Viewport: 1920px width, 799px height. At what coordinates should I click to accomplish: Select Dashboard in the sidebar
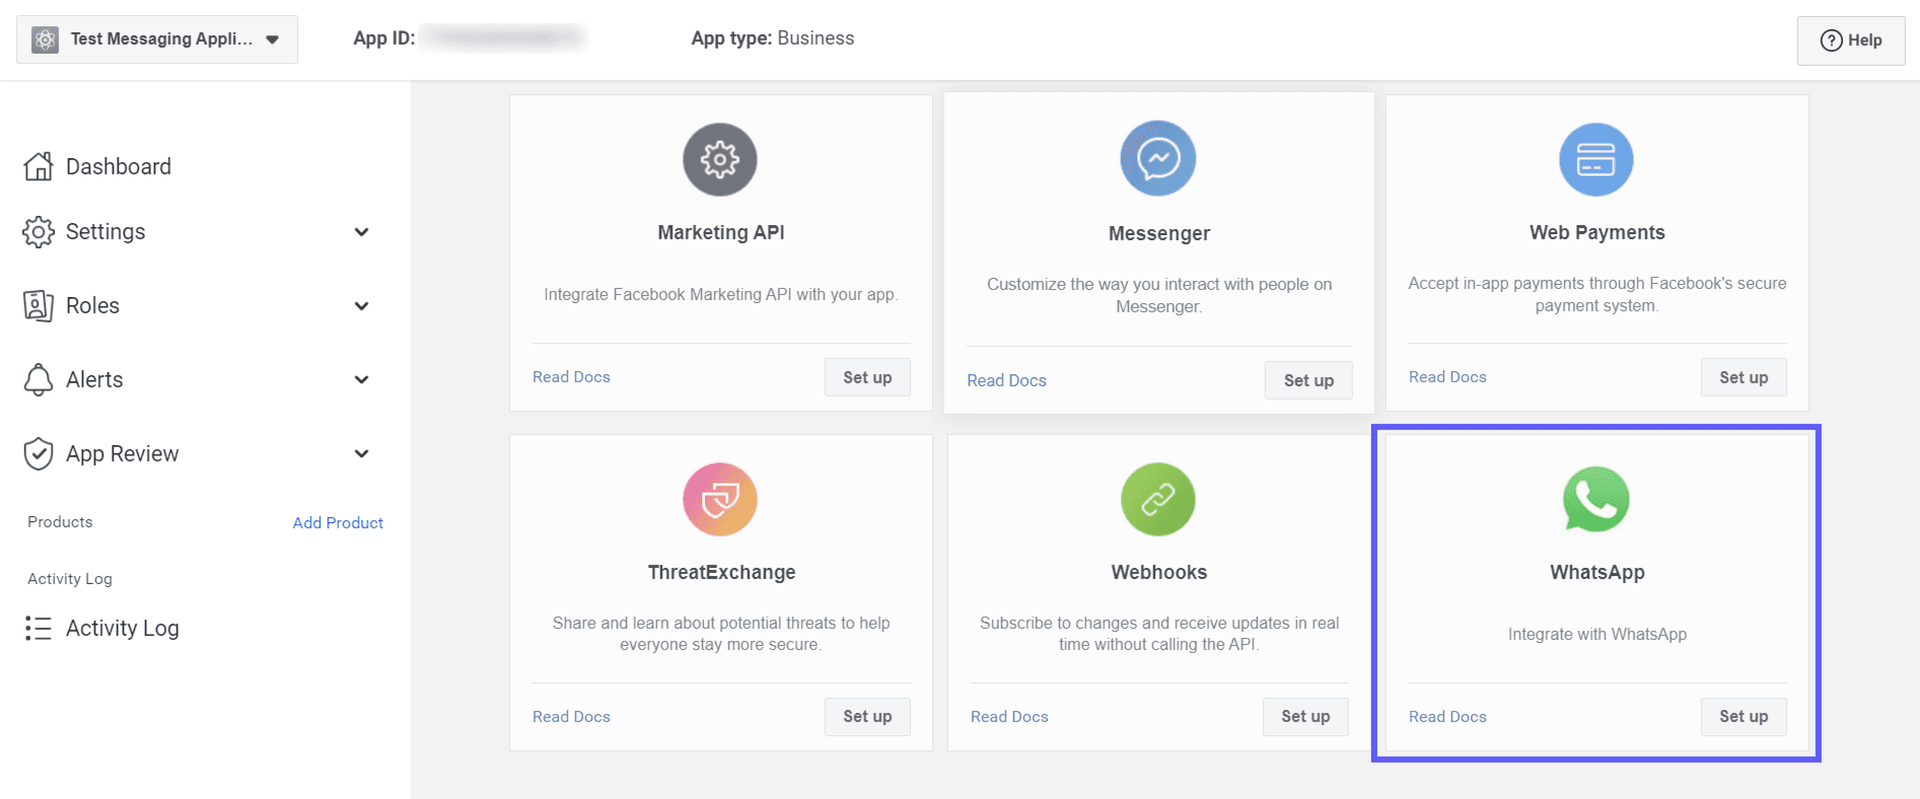click(x=119, y=166)
